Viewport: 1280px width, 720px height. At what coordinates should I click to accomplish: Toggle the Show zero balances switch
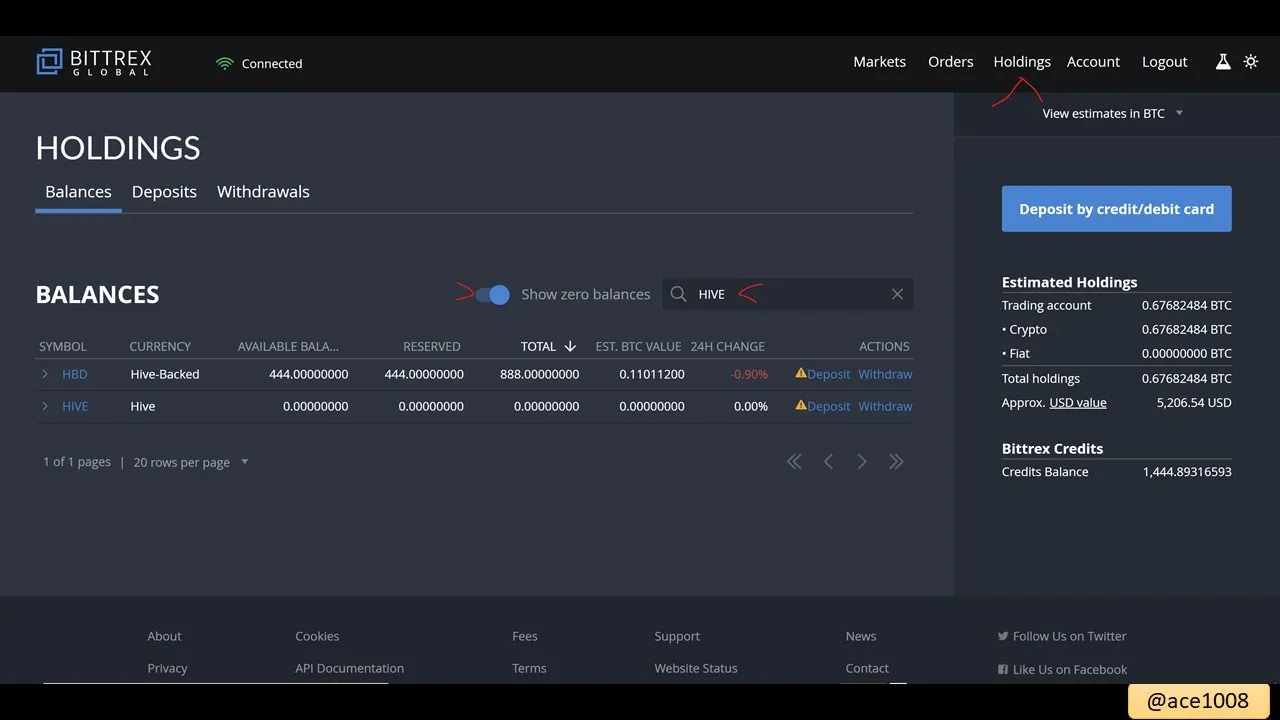(492, 294)
